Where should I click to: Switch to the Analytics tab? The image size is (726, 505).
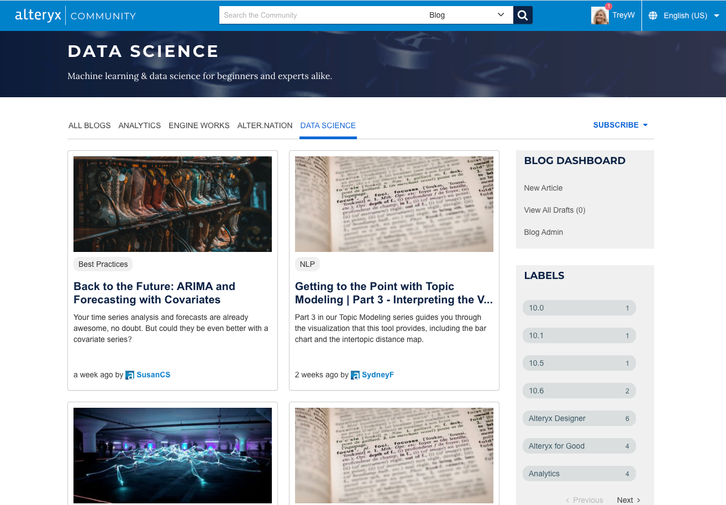139,125
